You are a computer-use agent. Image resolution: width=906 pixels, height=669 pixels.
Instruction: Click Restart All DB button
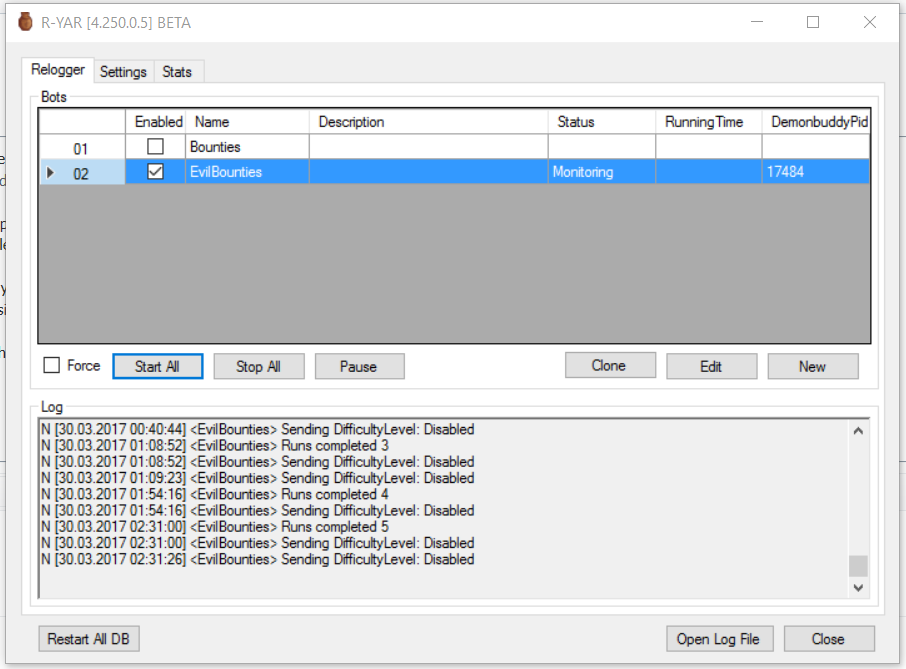click(x=89, y=639)
